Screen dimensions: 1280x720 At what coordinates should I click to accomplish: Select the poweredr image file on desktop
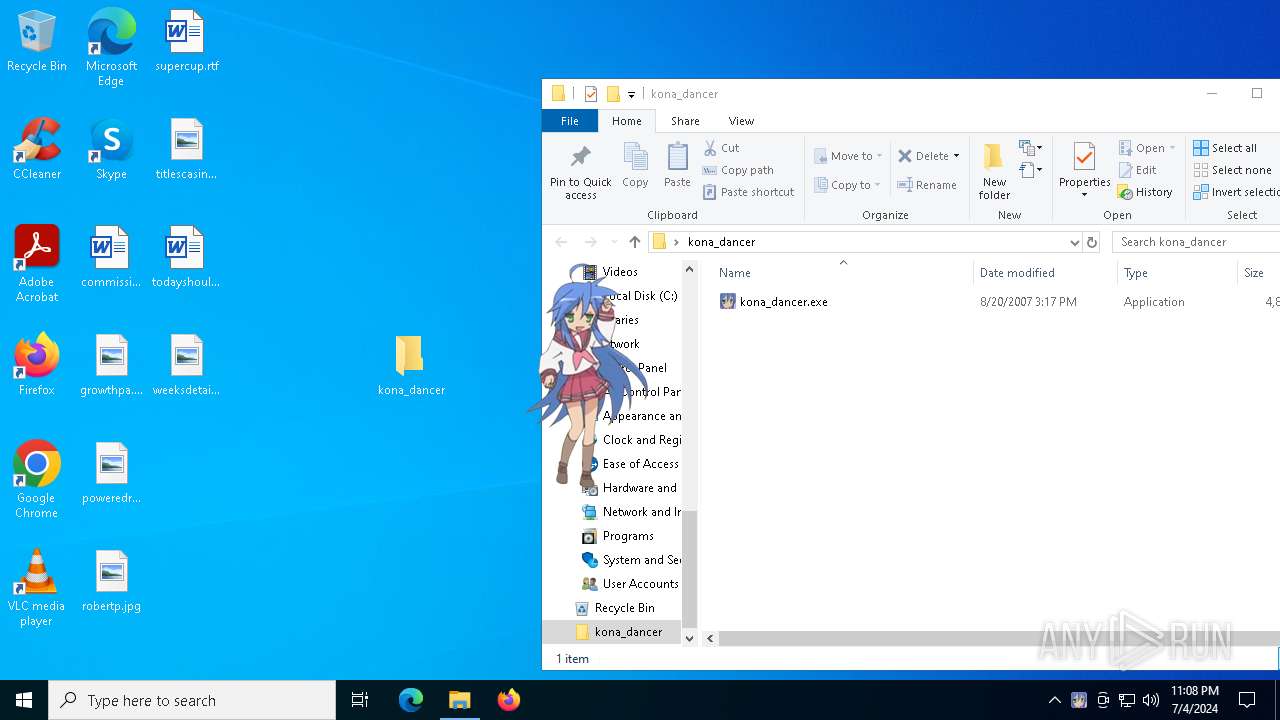coord(111,474)
